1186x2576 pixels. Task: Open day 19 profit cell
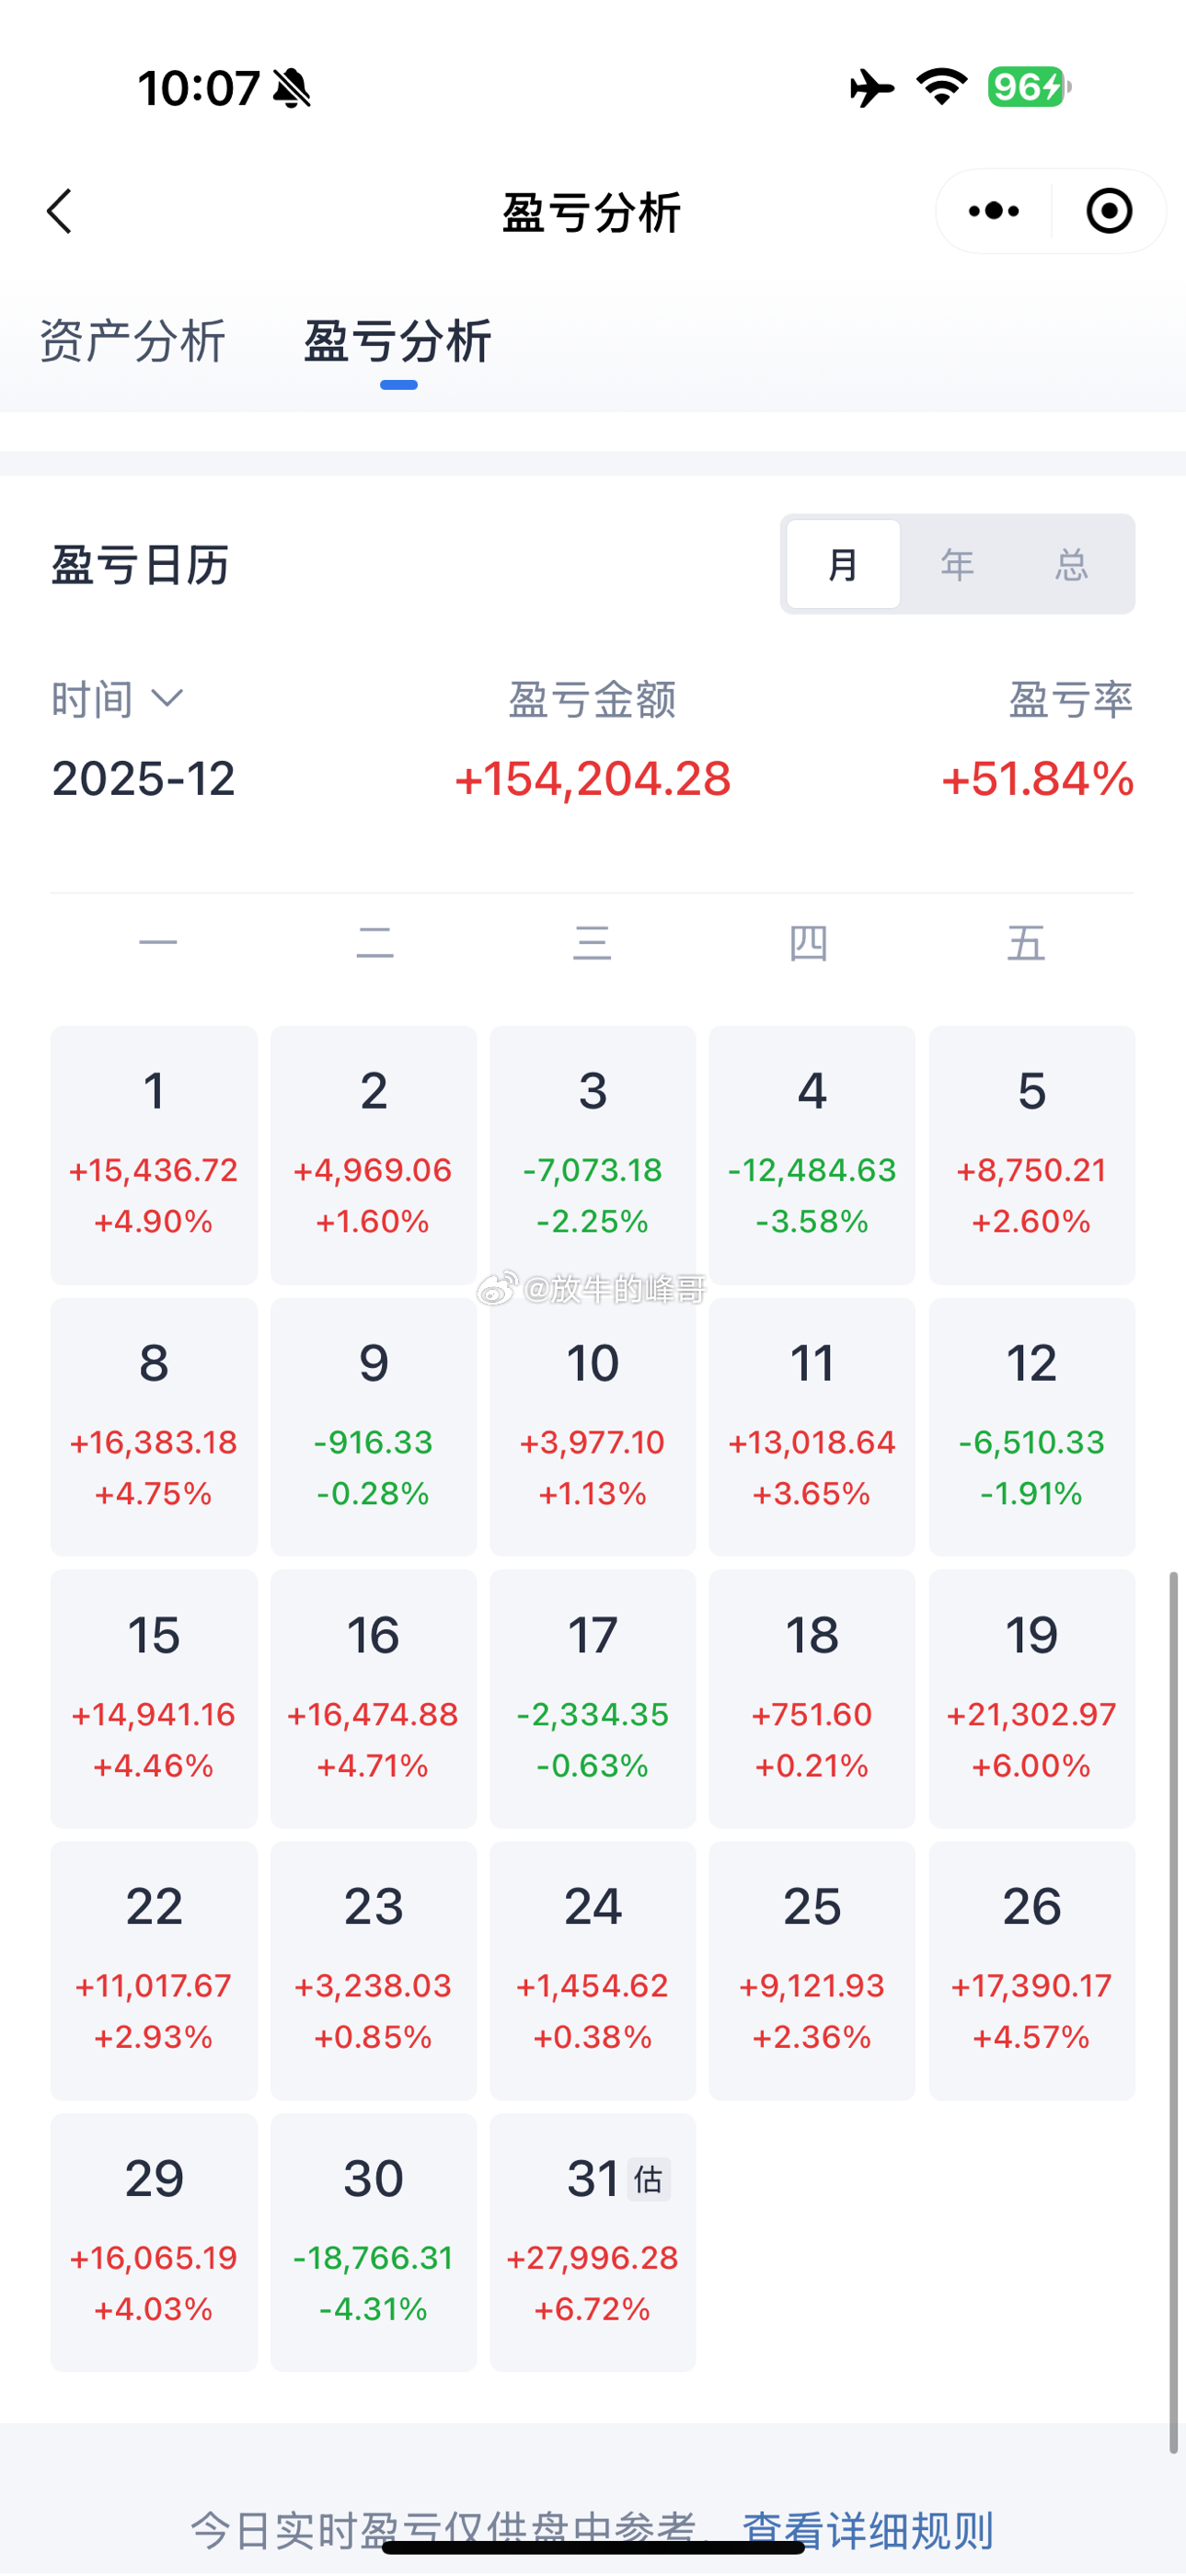click(x=1031, y=1698)
